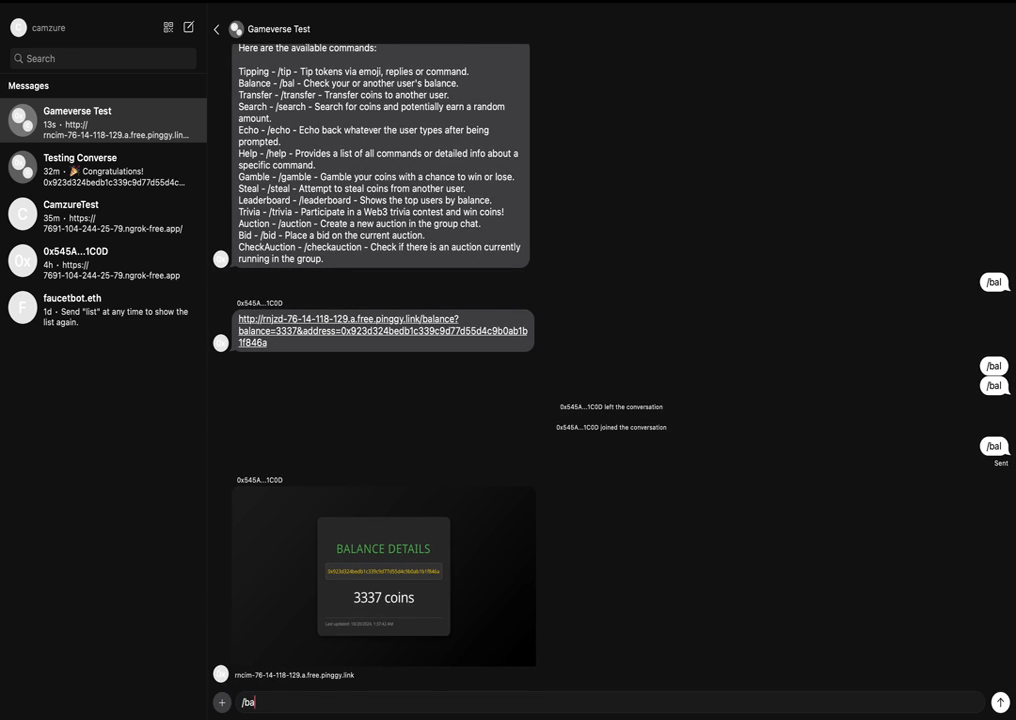Open the faucetbot.eth conversation

click(x=104, y=307)
